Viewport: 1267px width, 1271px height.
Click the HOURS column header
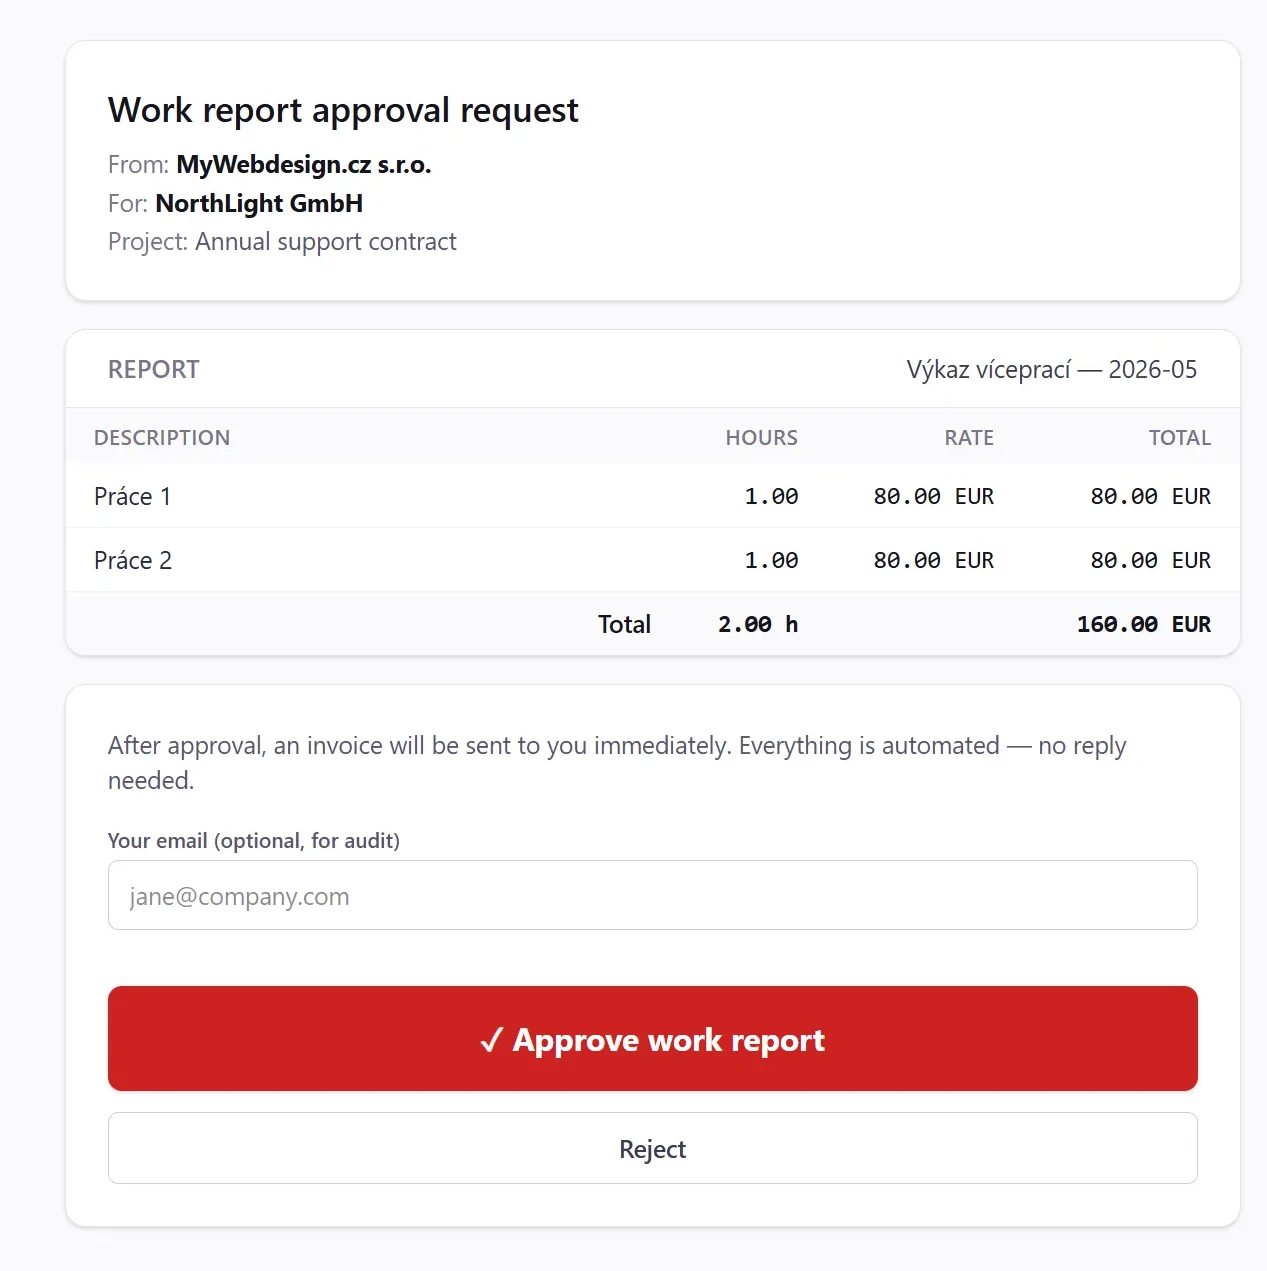pyautogui.click(x=762, y=437)
